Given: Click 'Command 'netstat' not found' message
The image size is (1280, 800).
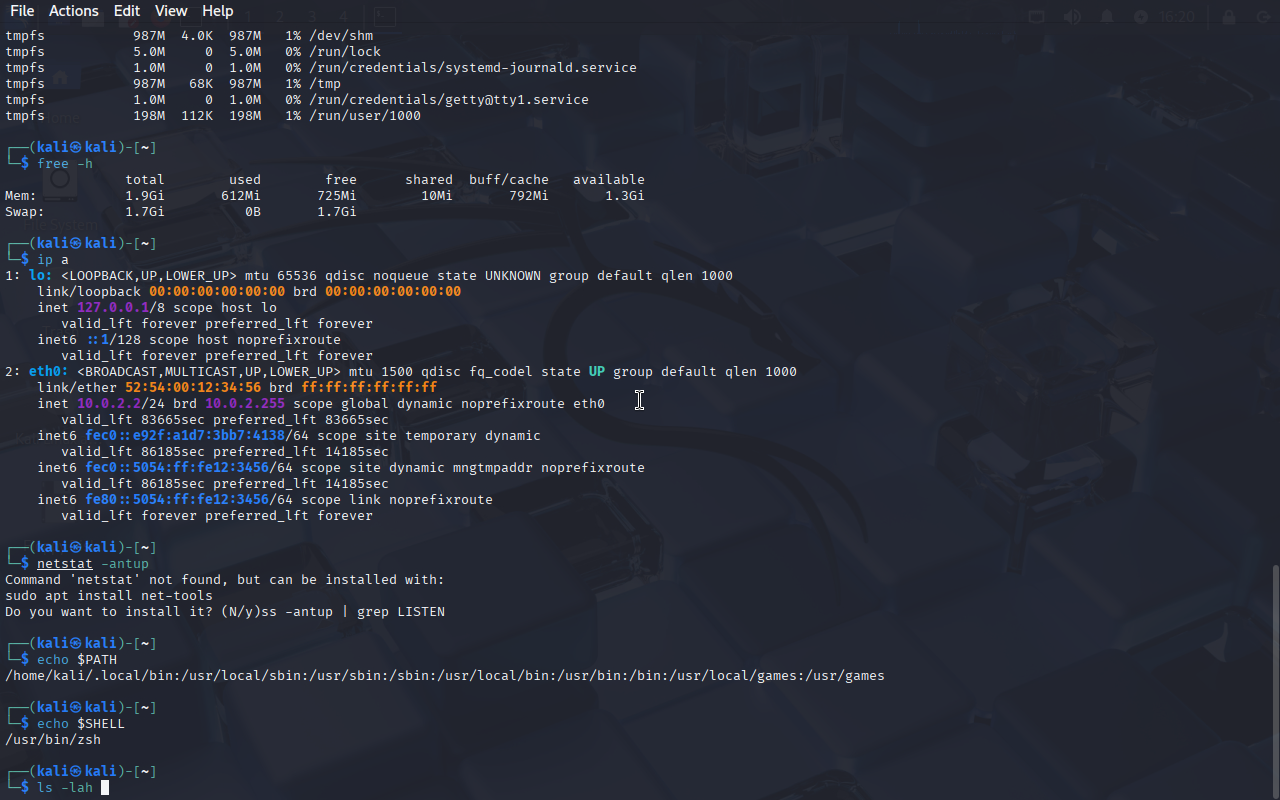Looking at the screenshot, I should (225, 580).
